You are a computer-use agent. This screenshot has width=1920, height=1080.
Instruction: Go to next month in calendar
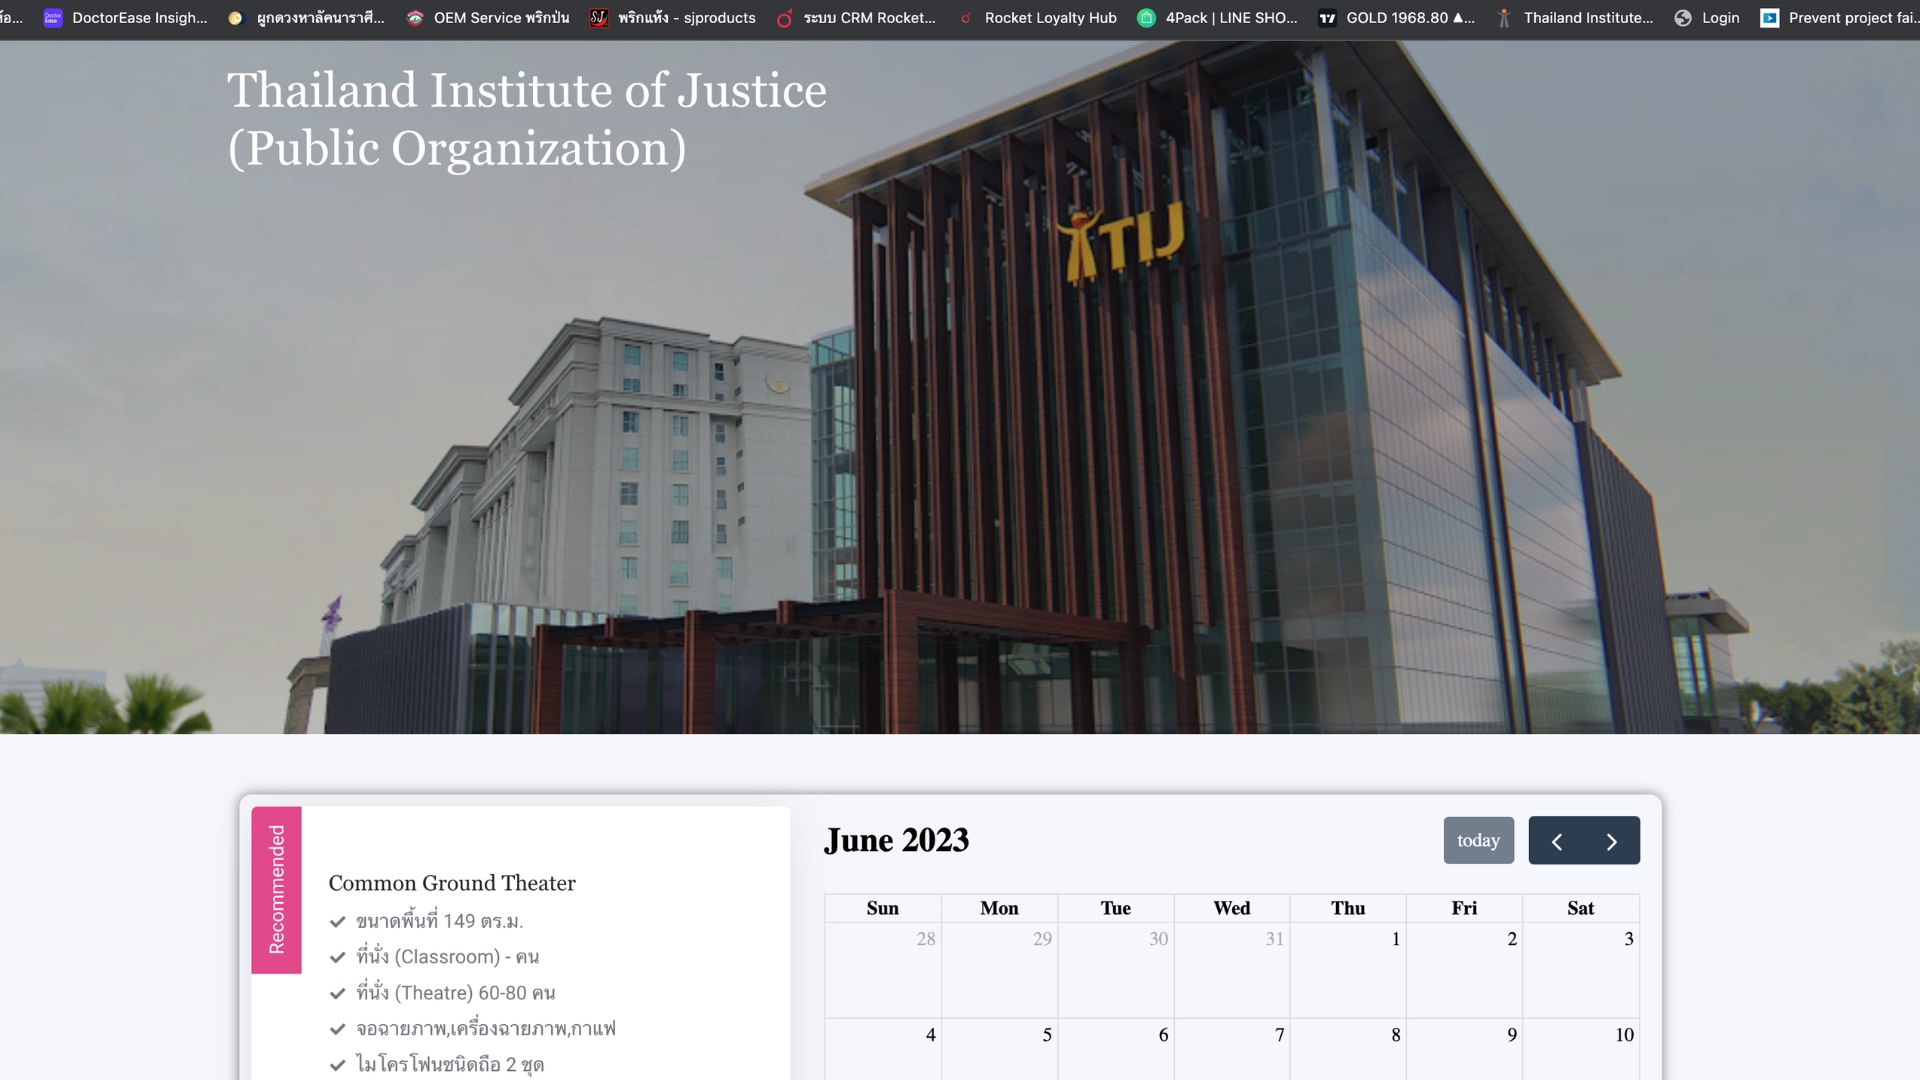point(1612,842)
